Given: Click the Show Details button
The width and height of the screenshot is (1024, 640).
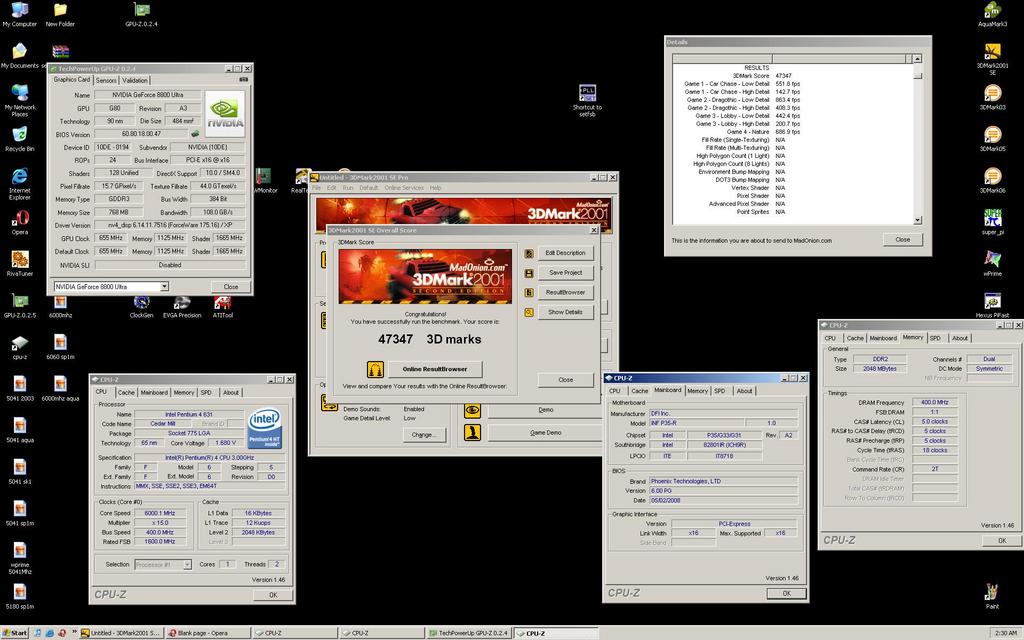Looking at the screenshot, I should click(x=566, y=312).
